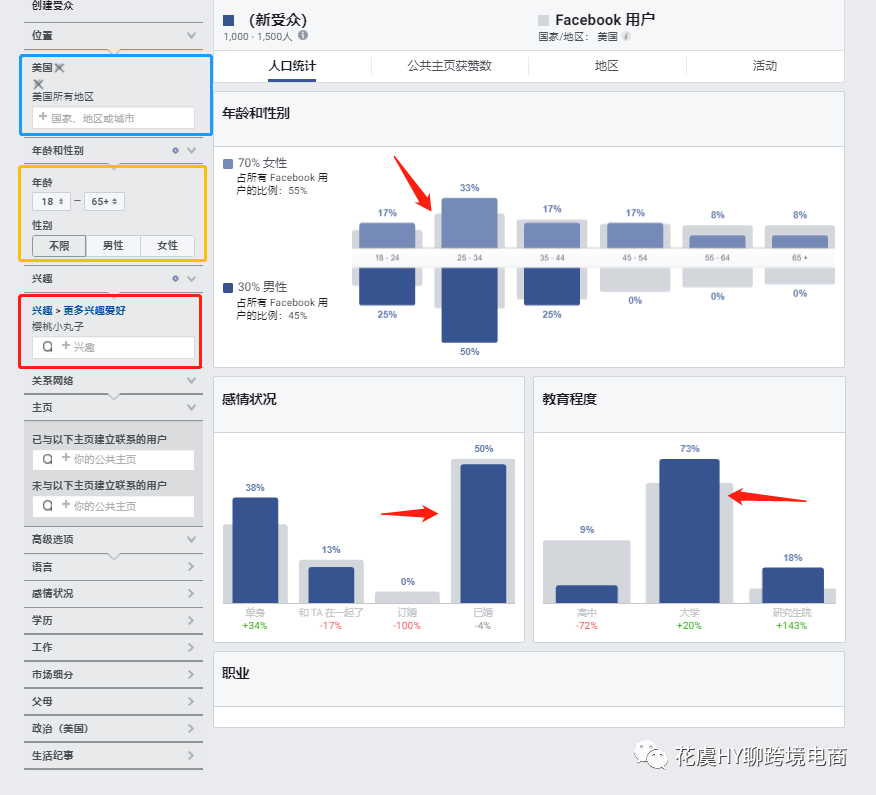Screen dimensions: 876x795
Task: Collapse 关系网络 section chevron
Action: [192, 380]
